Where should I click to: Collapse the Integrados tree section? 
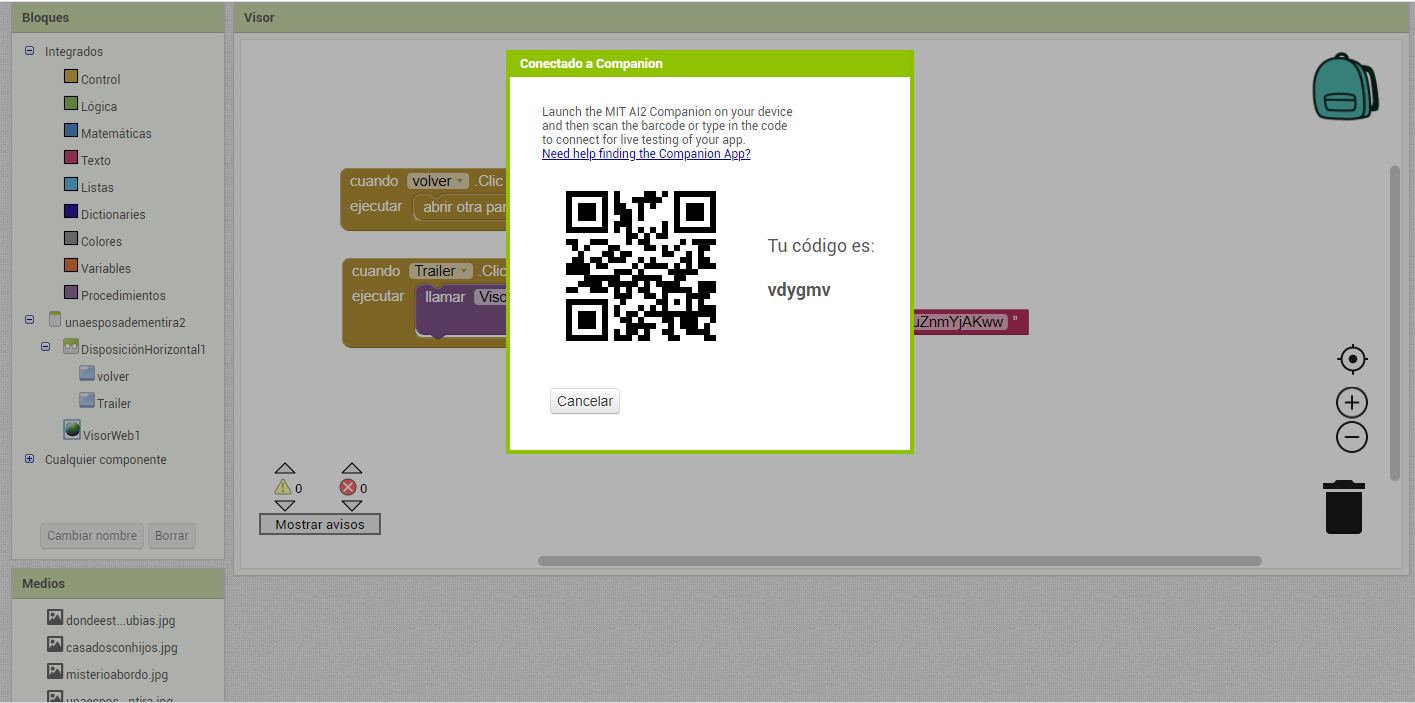point(29,51)
